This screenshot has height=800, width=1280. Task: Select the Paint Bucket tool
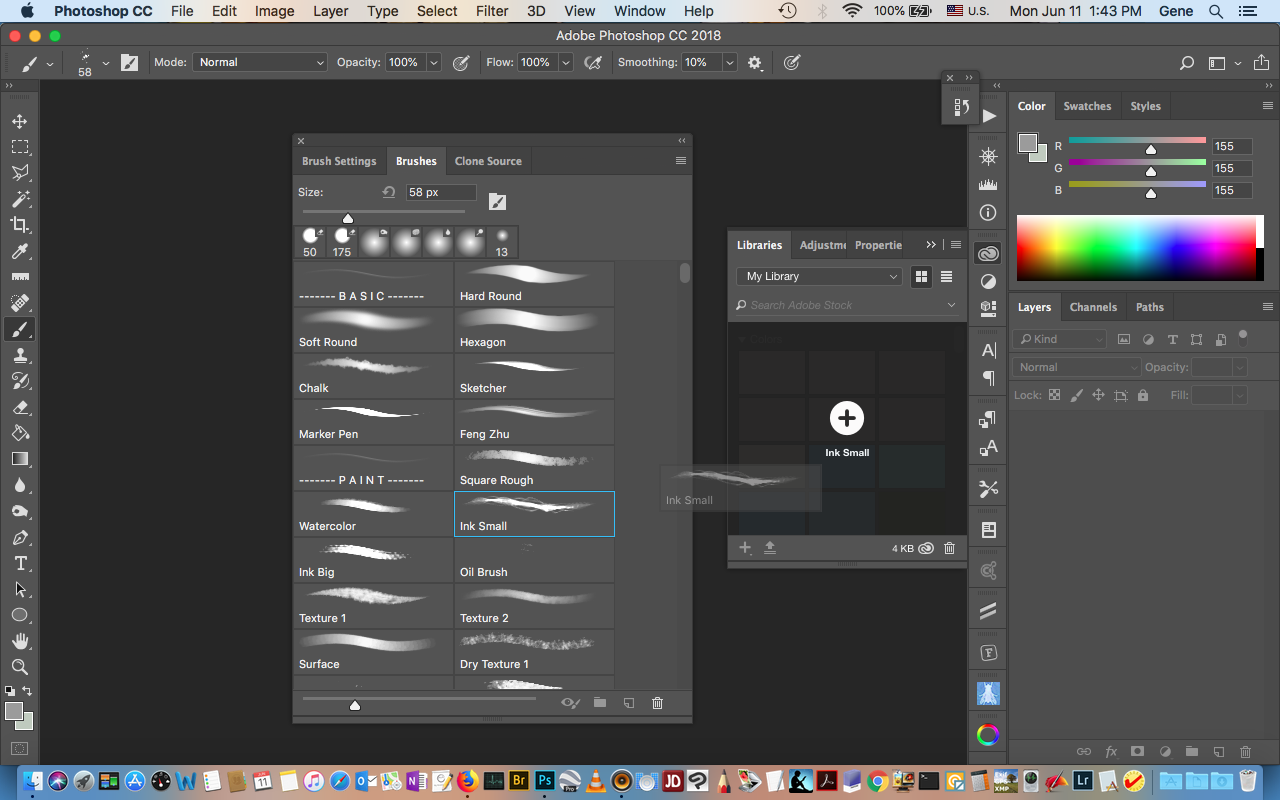[19, 433]
